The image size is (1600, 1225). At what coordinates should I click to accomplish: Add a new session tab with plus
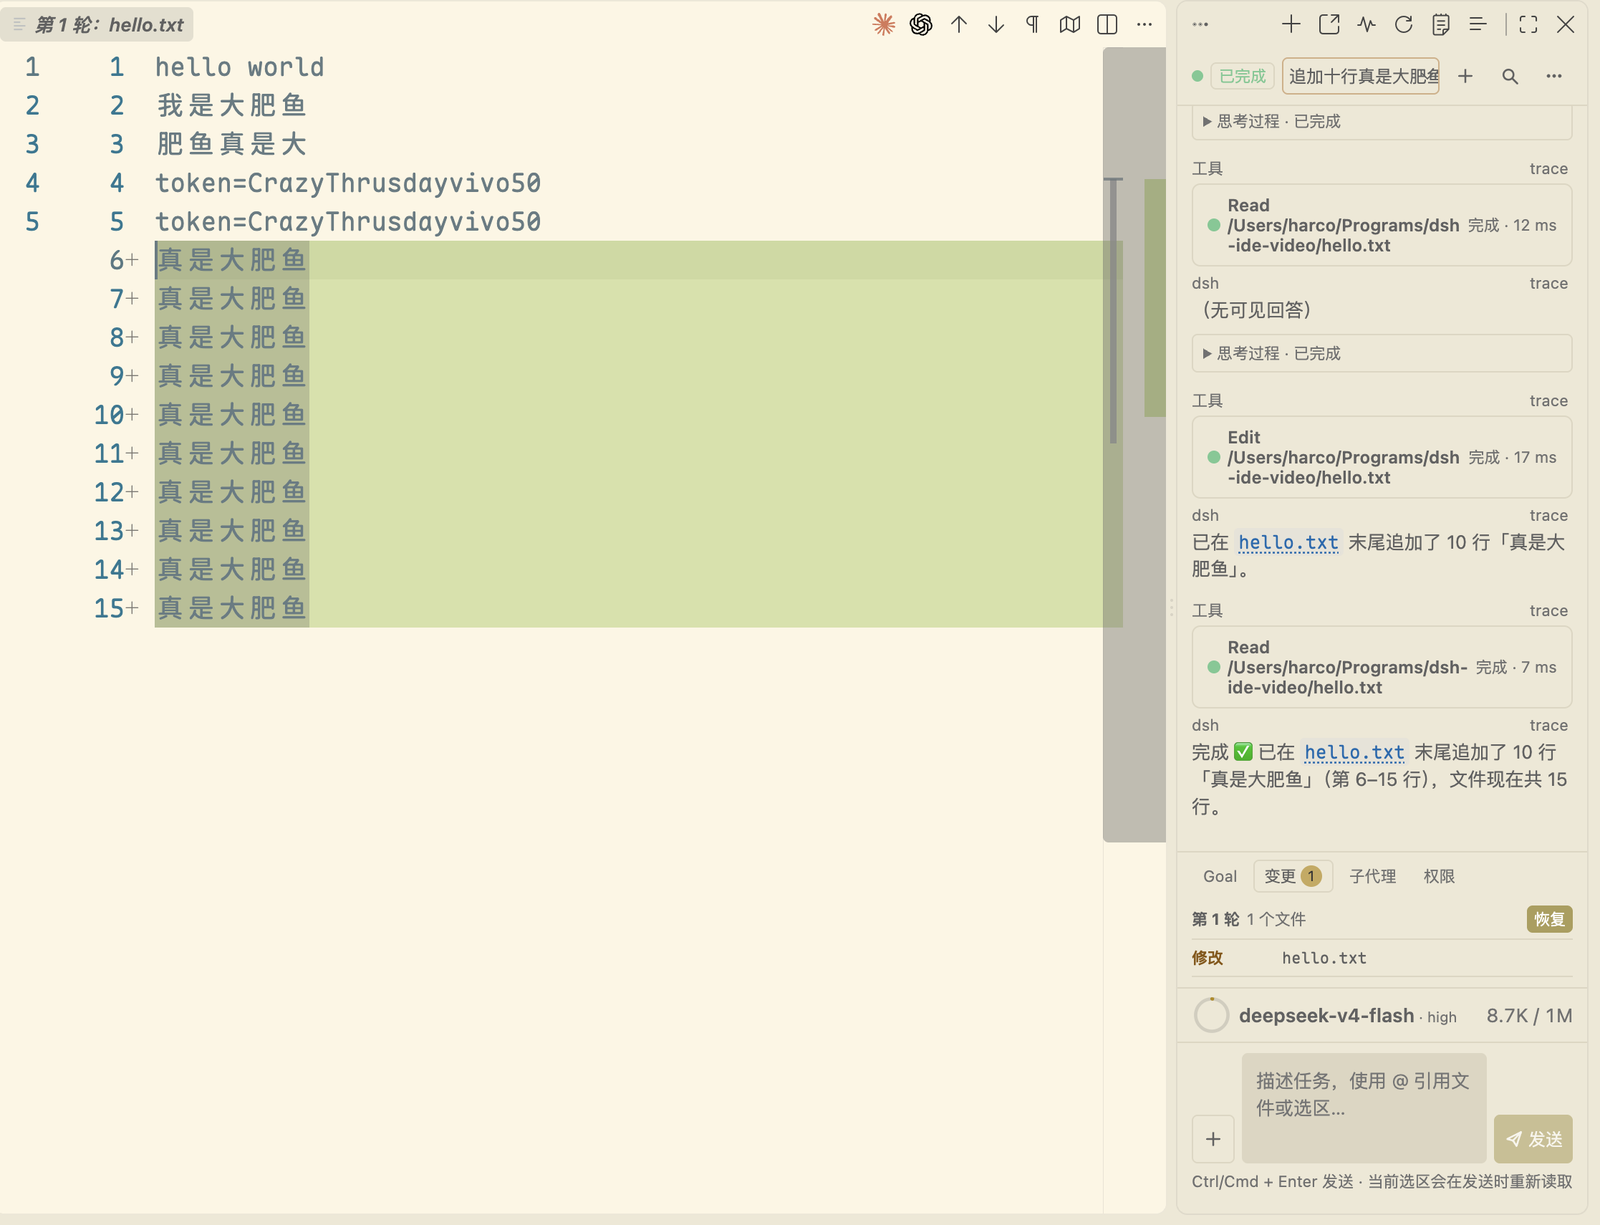click(1465, 76)
